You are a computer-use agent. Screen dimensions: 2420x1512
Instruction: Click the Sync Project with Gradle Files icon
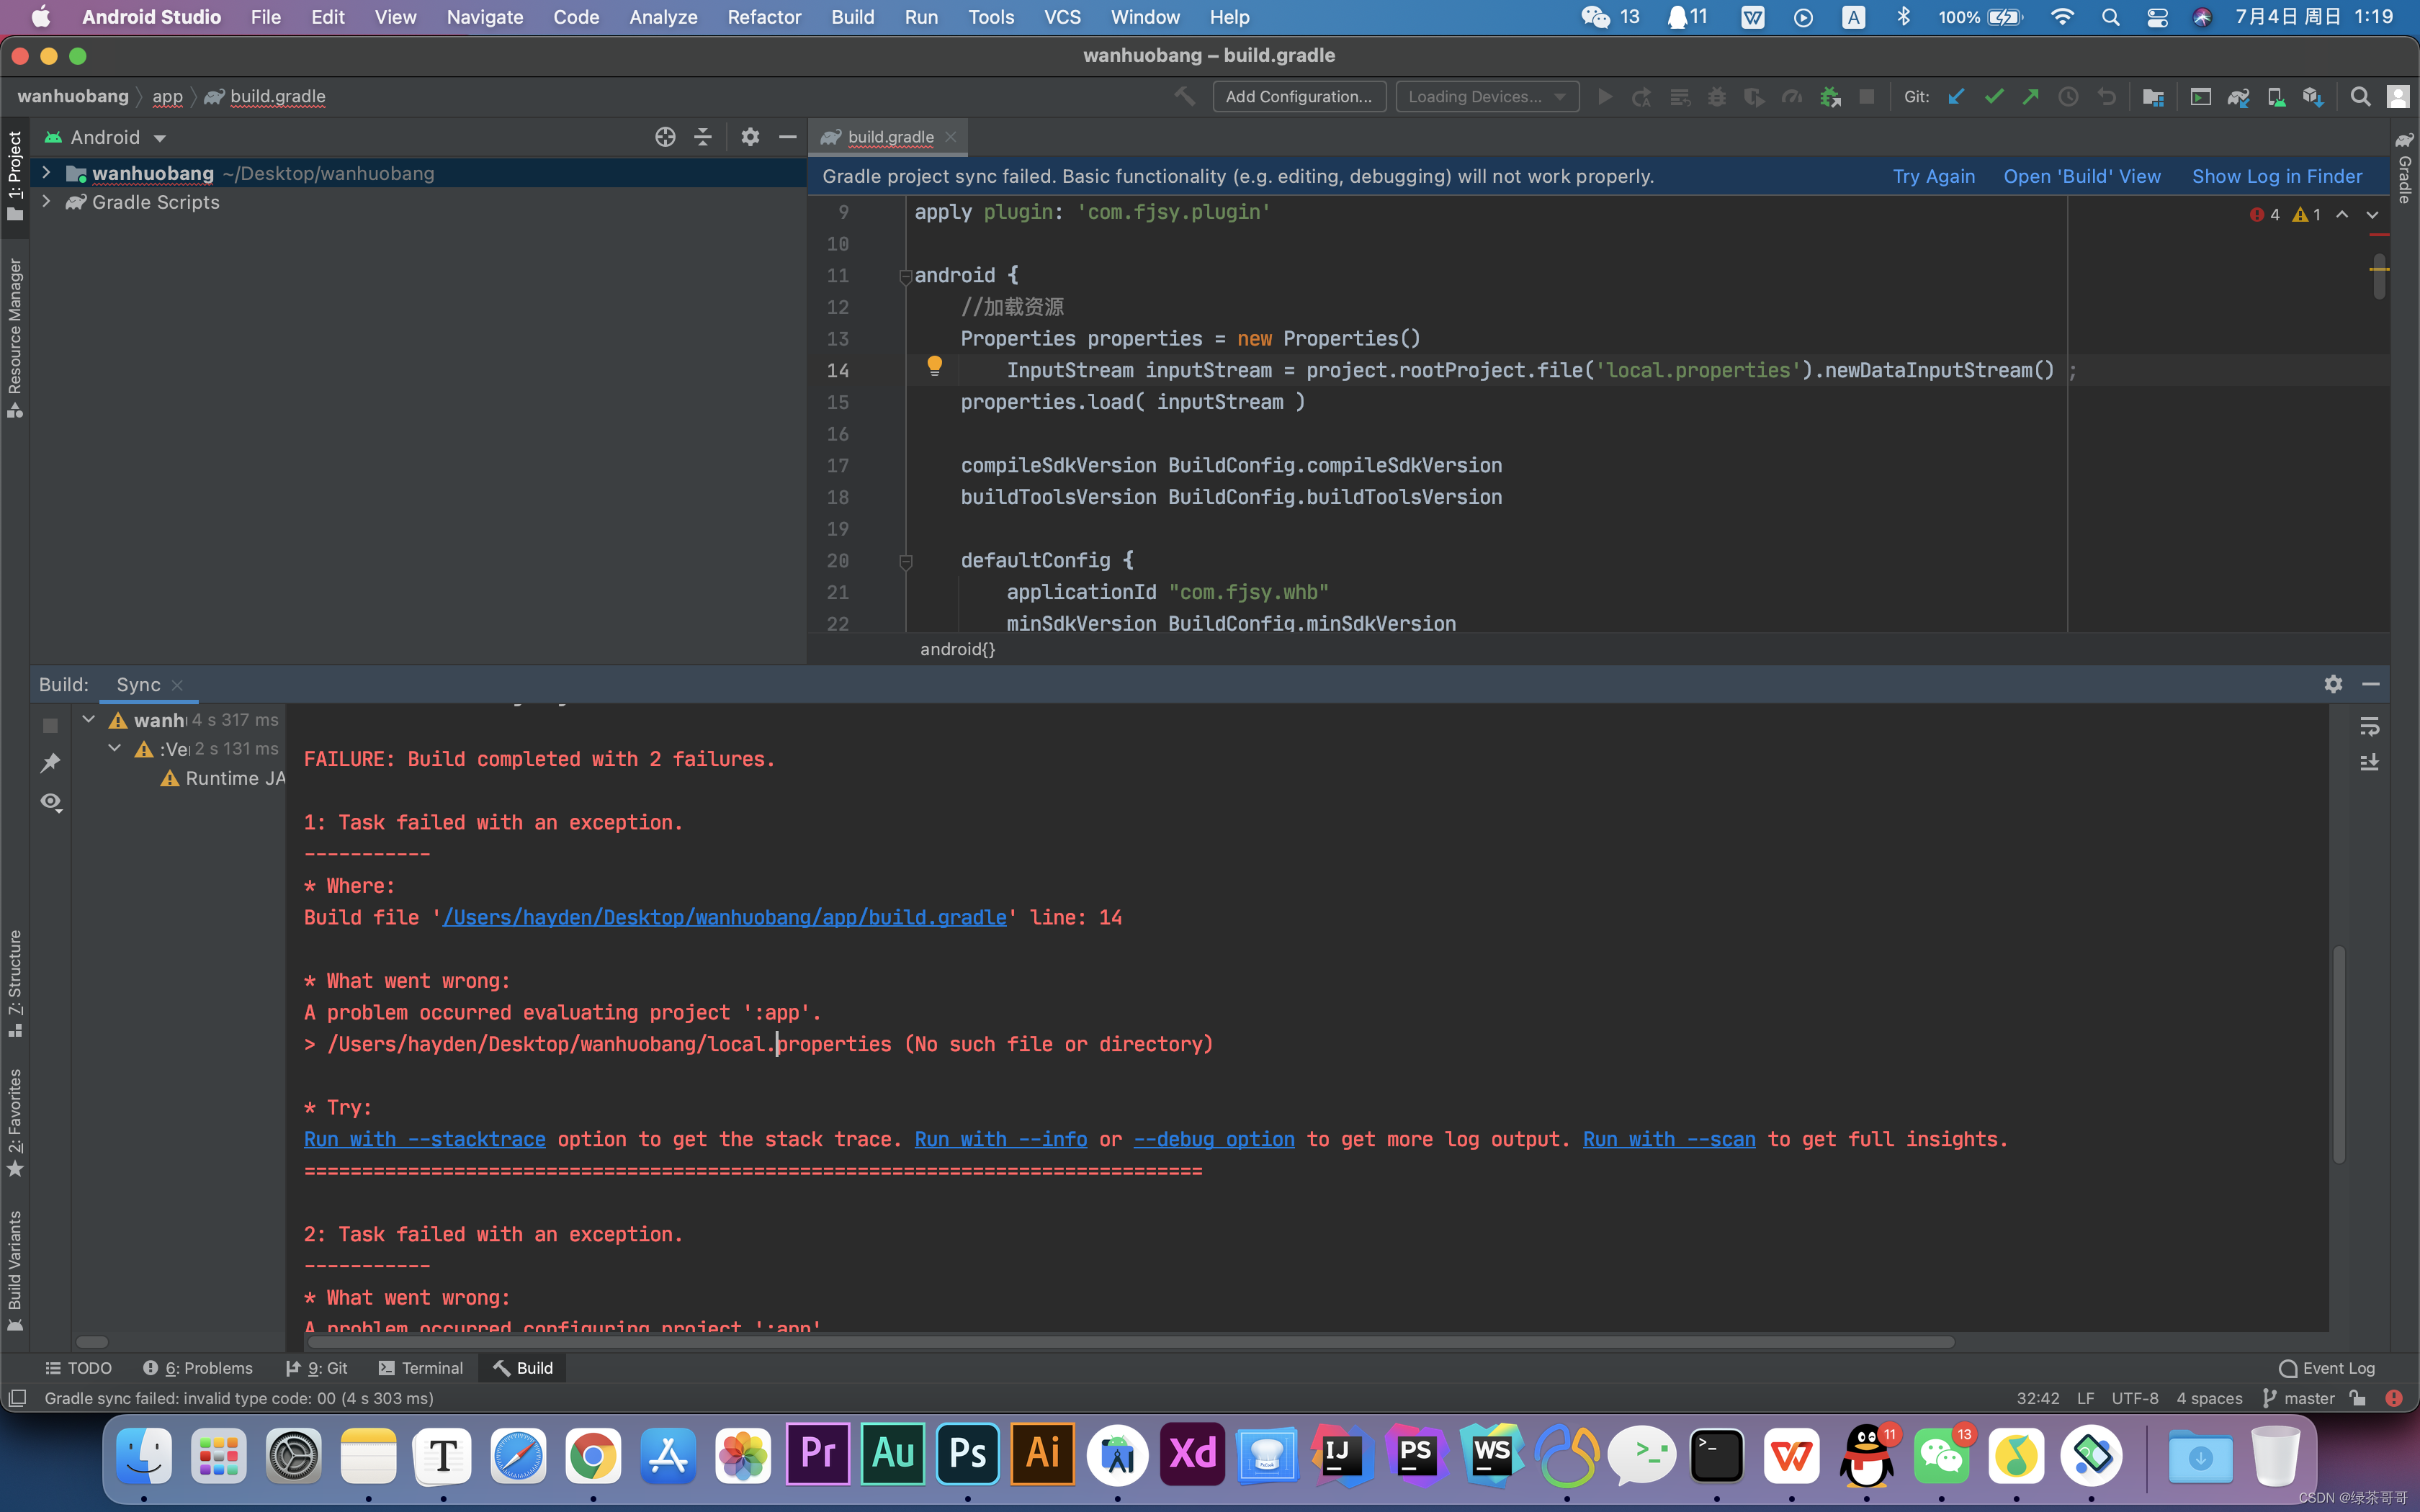2238,97
